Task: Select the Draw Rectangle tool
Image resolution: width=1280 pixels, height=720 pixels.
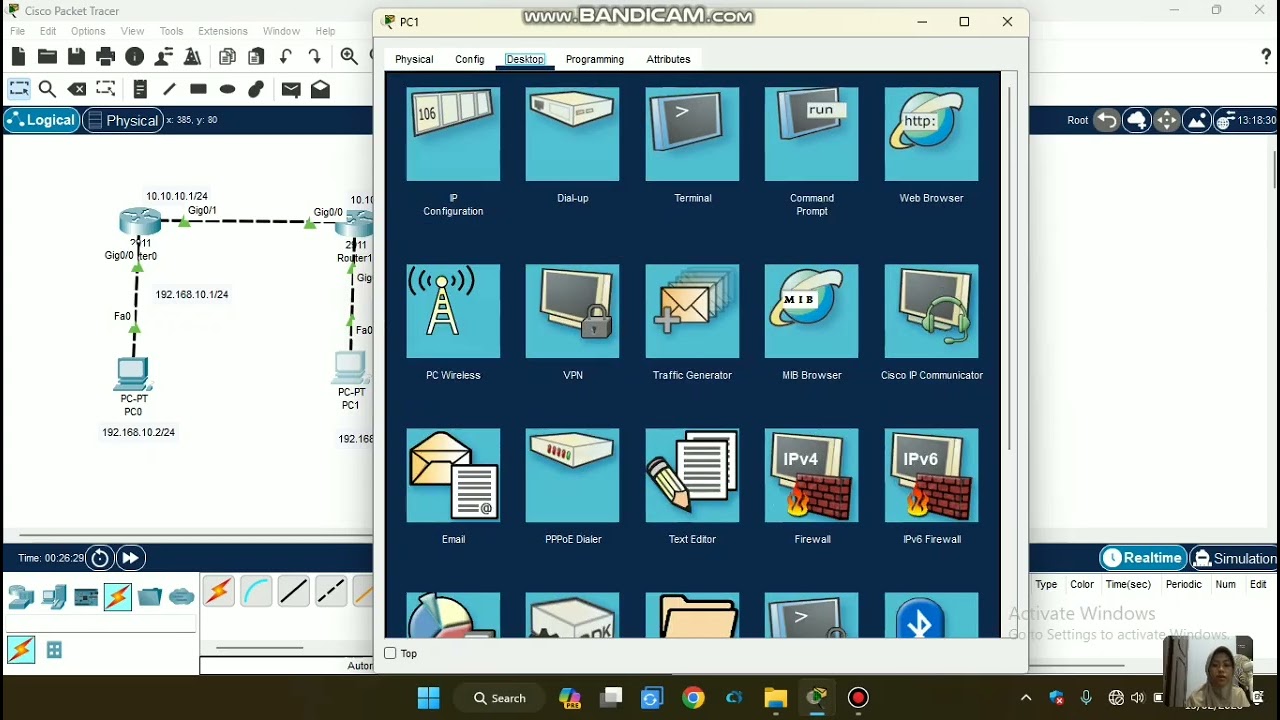Action: coord(198,89)
